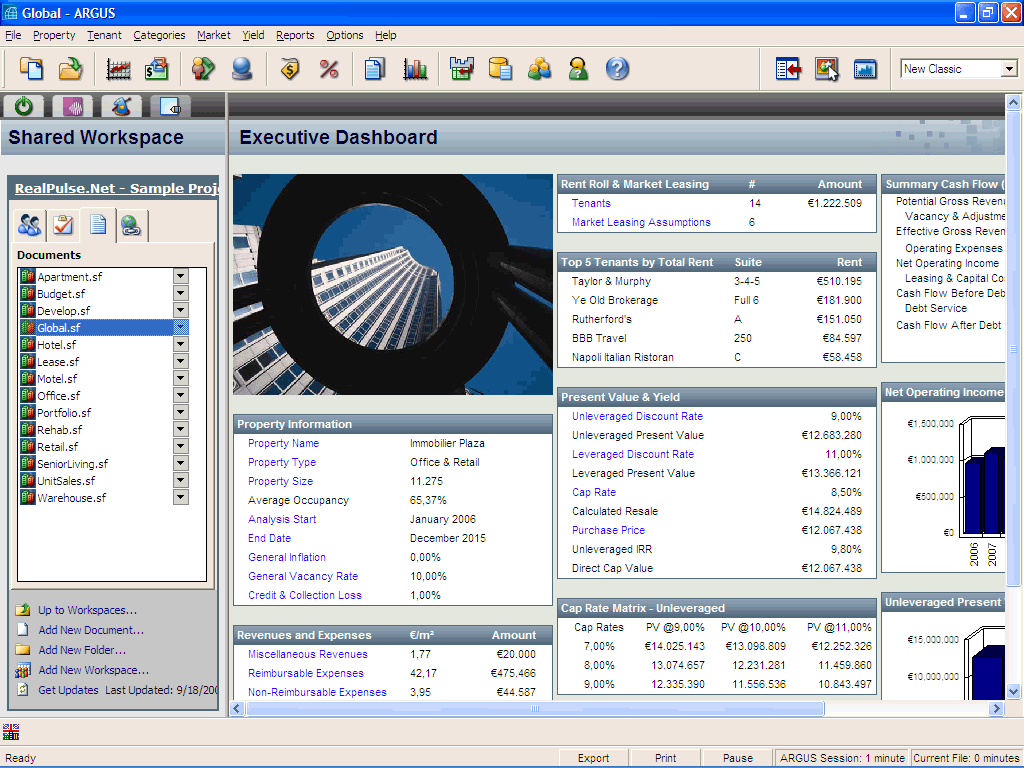Click the Print button in status bar
This screenshot has height=768, width=1024.
pyautogui.click(x=665, y=758)
